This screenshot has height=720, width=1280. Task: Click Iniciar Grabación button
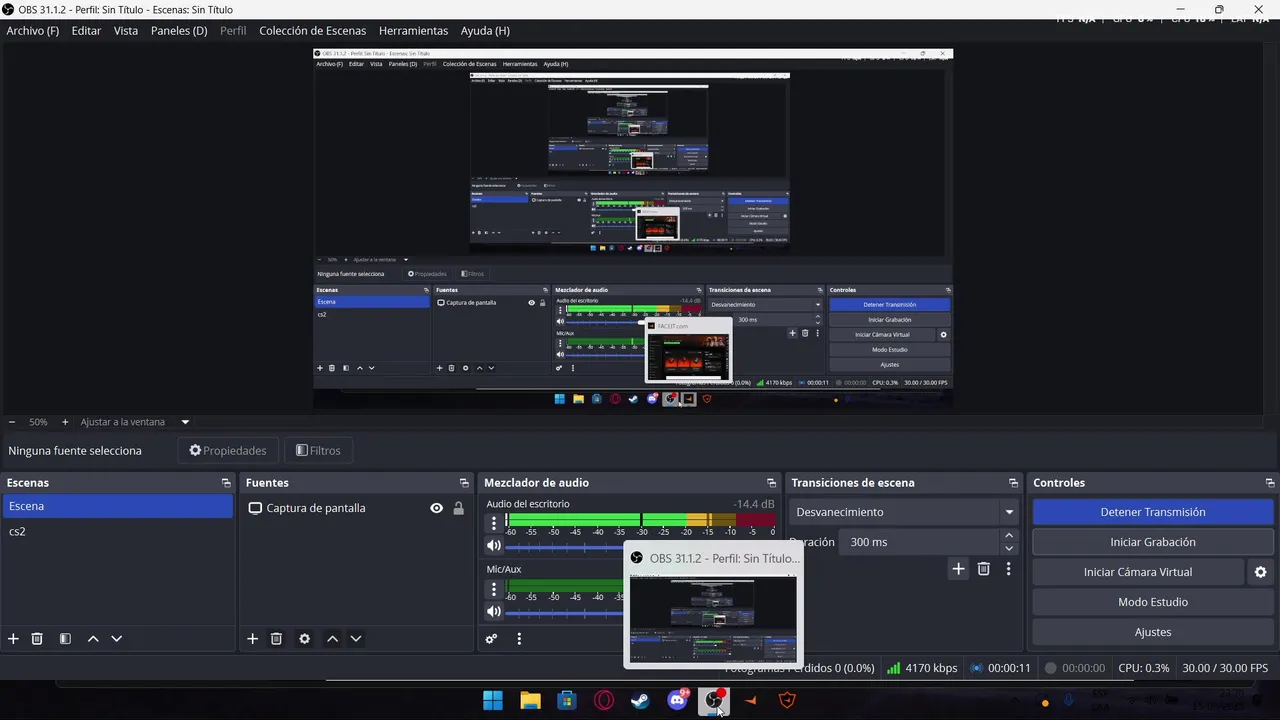point(1153,542)
